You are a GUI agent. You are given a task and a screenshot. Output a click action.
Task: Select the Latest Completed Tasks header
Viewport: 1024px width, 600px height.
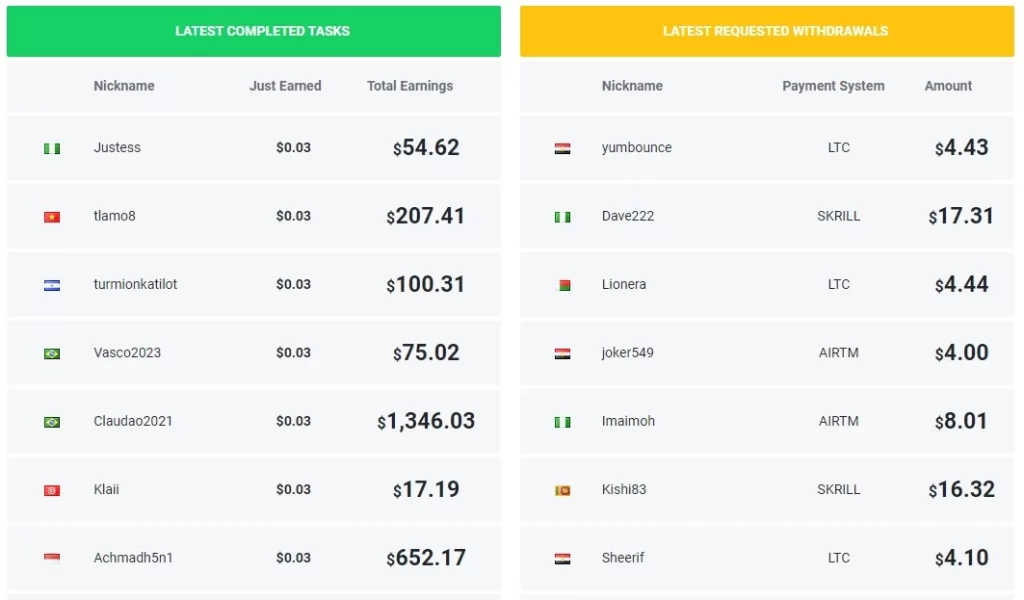[254, 31]
